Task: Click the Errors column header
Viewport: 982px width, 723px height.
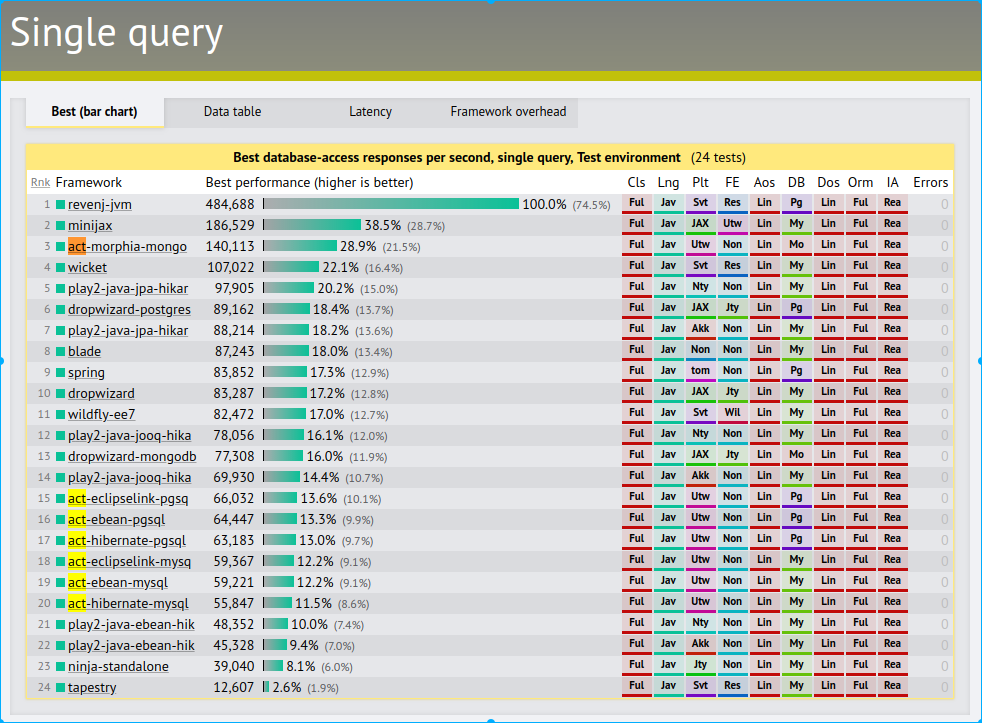Action: pyautogui.click(x=930, y=183)
